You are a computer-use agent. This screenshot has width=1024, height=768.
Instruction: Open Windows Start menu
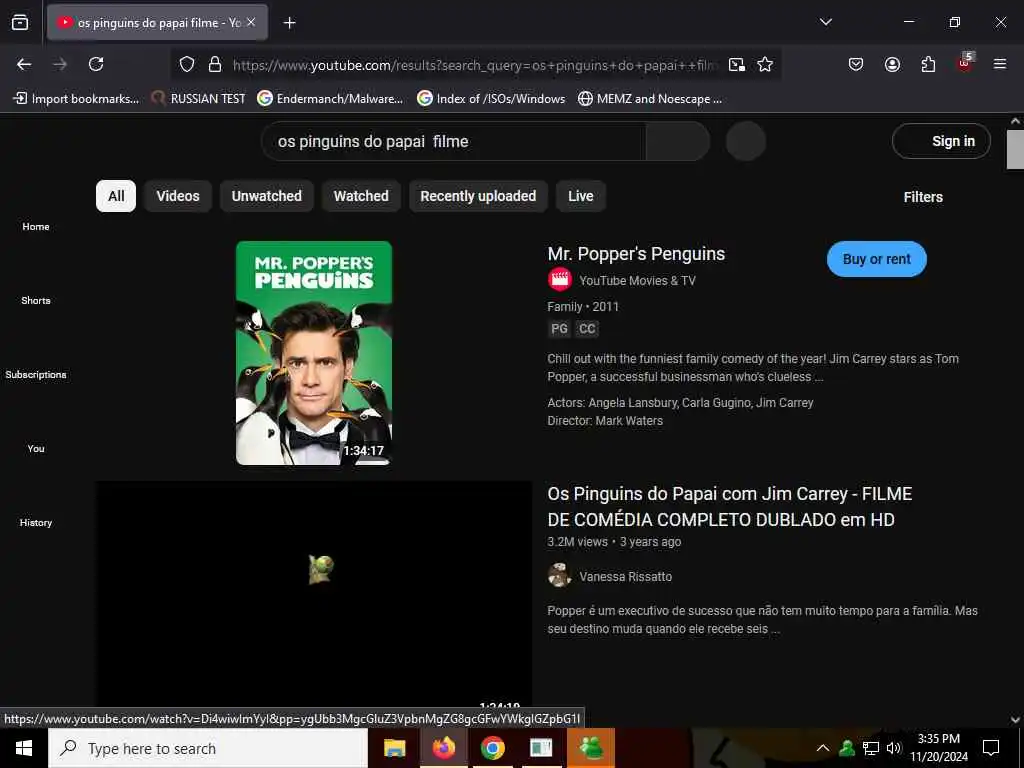coord(24,748)
